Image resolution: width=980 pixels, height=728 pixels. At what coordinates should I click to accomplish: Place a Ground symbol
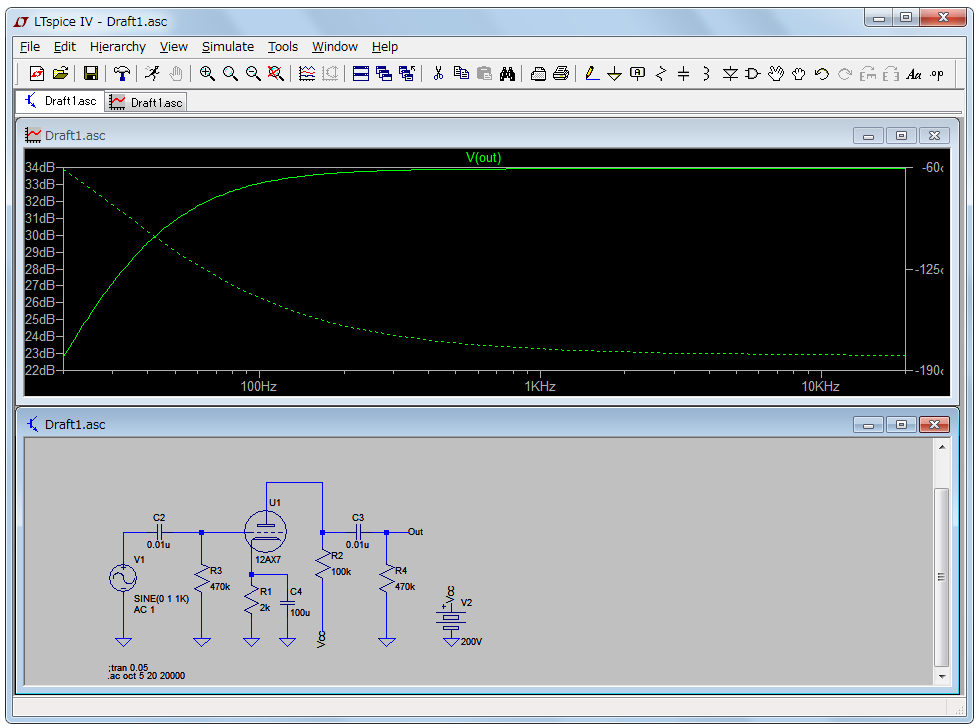(x=614, y=73)
